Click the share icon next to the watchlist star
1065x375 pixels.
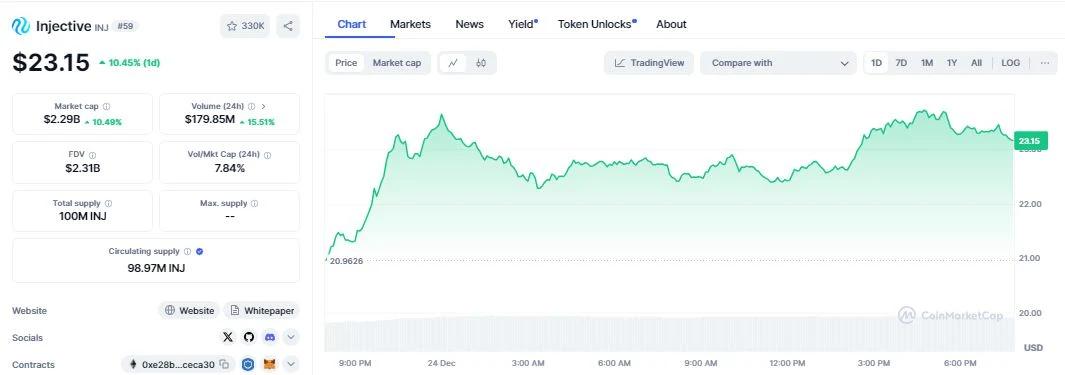point(288,26)
